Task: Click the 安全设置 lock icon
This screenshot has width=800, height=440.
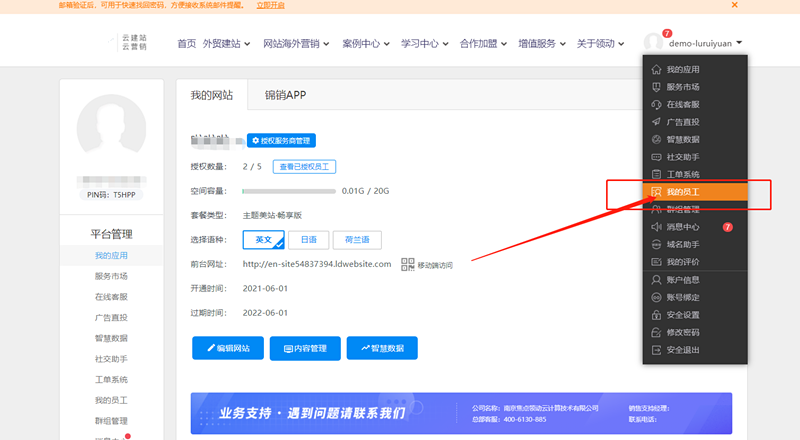Action: coord(656,314)
